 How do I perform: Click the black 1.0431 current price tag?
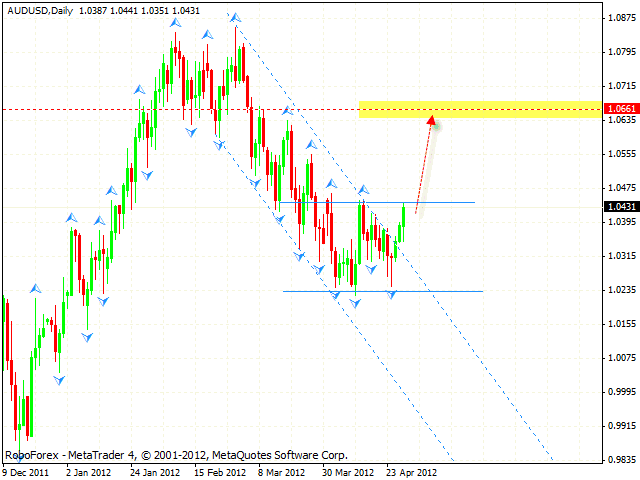click(621, 206)
